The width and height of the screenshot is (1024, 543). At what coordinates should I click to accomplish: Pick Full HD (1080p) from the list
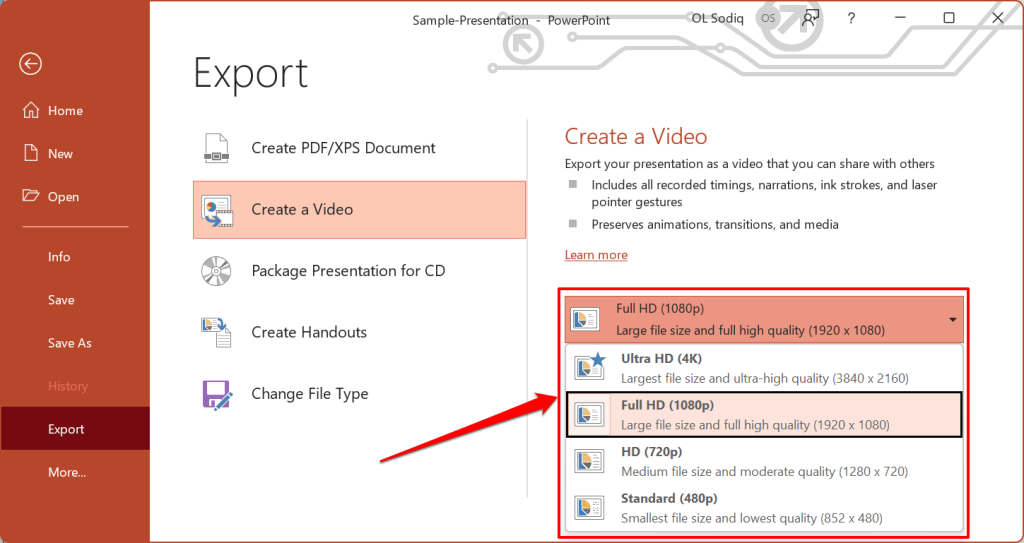pyautogui.click(x=763, y=414)
